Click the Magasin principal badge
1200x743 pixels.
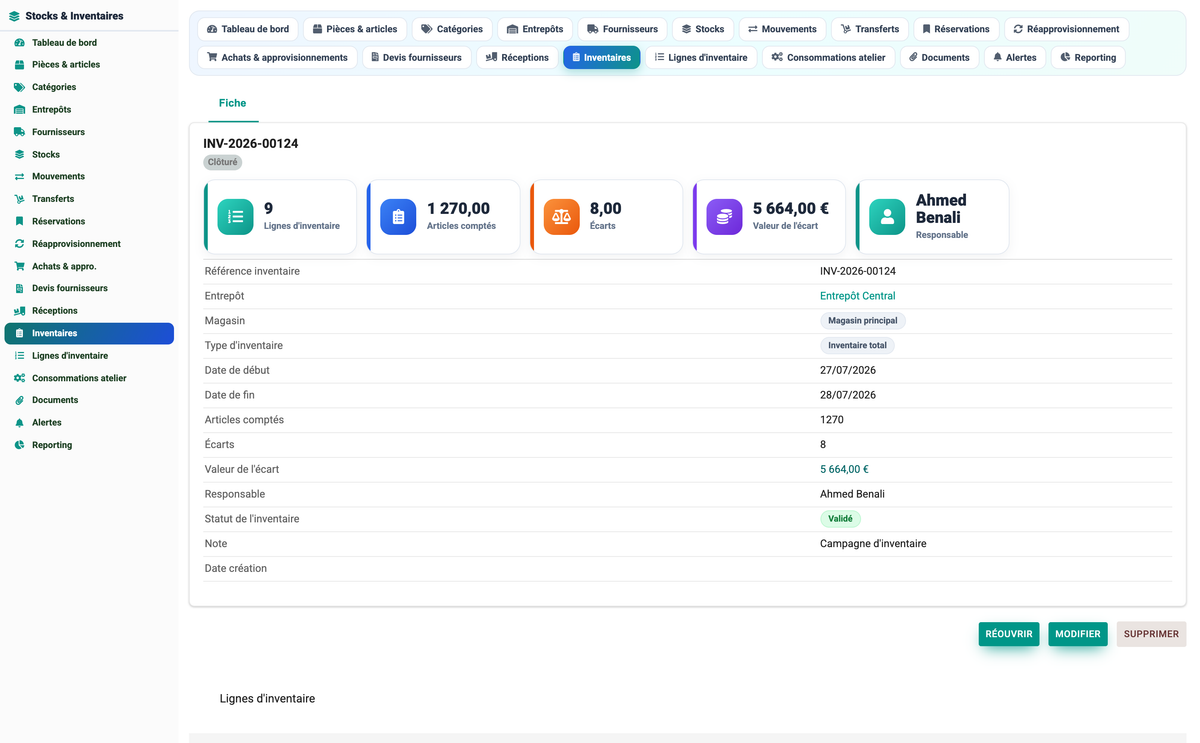(863, 321)
